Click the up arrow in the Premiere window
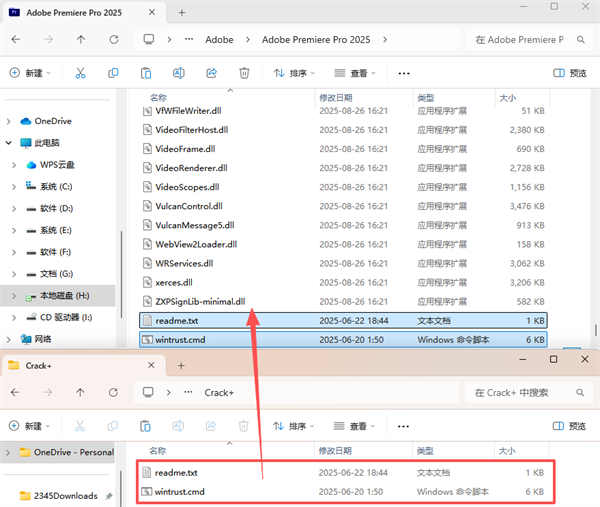This screenshot has width=600, height=507. (x=81, y=39)
